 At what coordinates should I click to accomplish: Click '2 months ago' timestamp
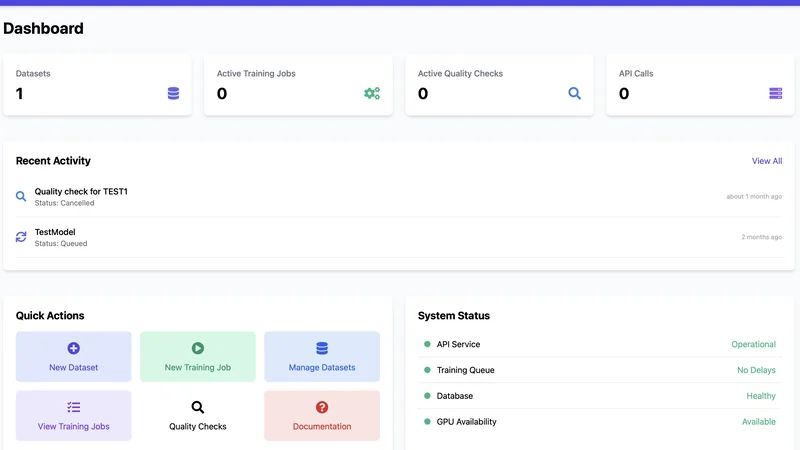[762, 237]
